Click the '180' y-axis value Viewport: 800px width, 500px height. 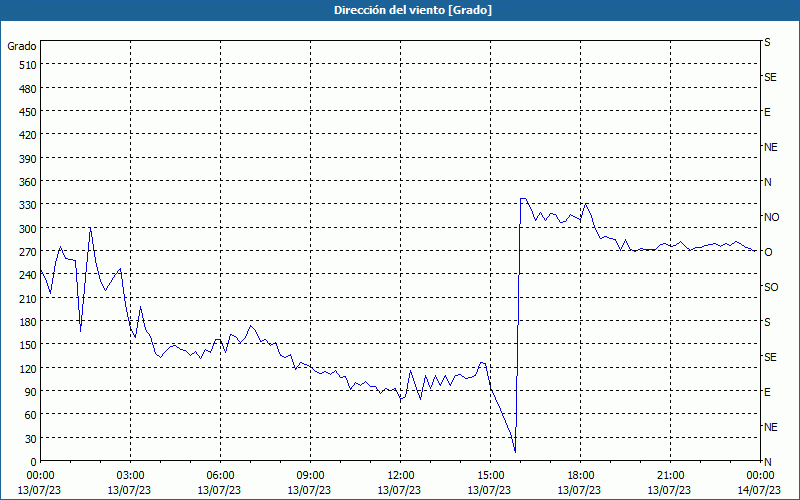point(28,322)
